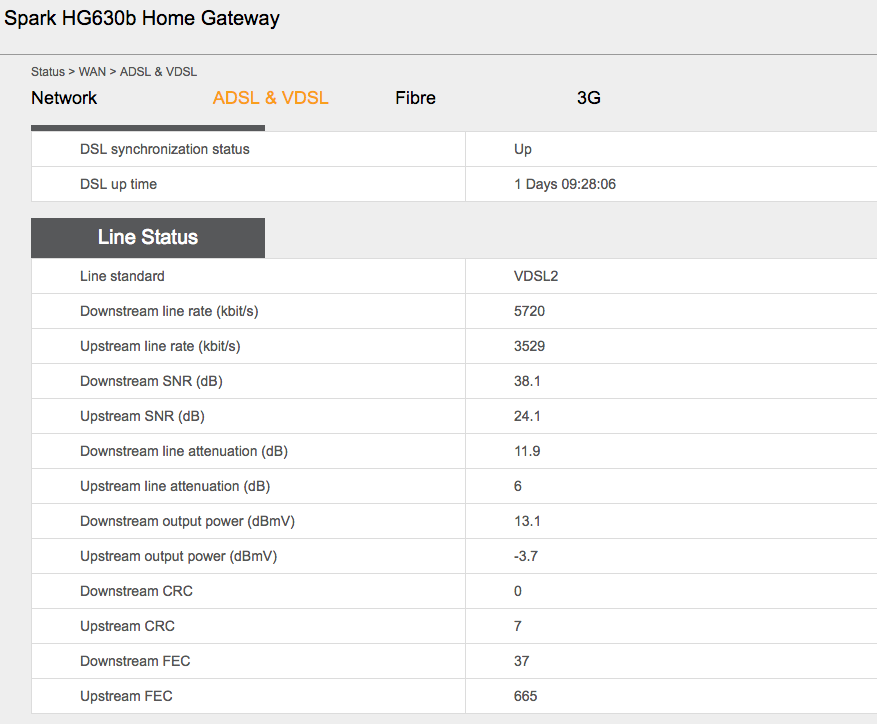Open the Network tab
The image size is (877, 724).
pos(64,98)
